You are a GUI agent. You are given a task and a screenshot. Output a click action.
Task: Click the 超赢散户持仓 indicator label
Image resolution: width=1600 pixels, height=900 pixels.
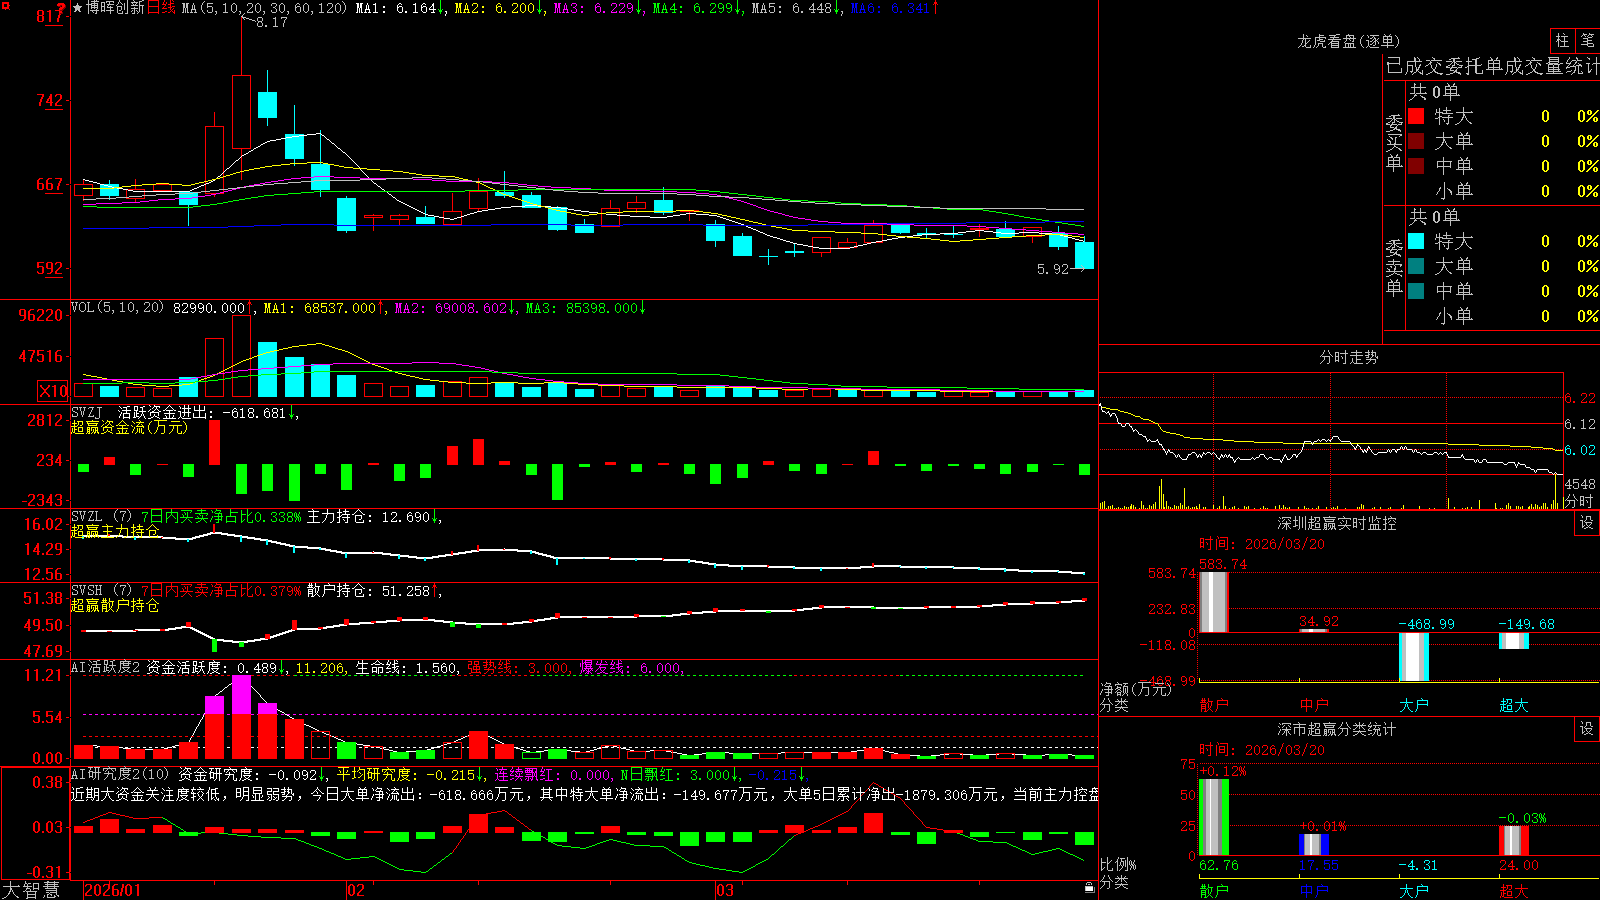coord(115,605)
